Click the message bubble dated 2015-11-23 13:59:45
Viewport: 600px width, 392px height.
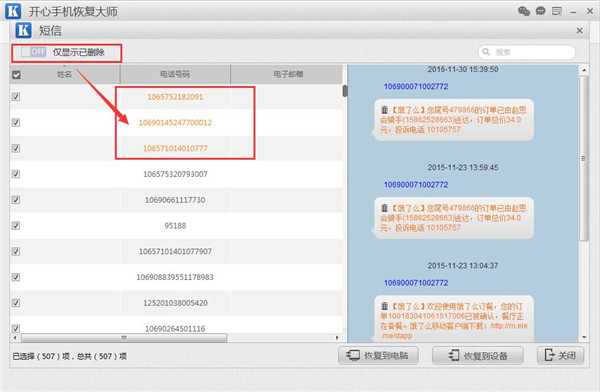pos(453,218)
